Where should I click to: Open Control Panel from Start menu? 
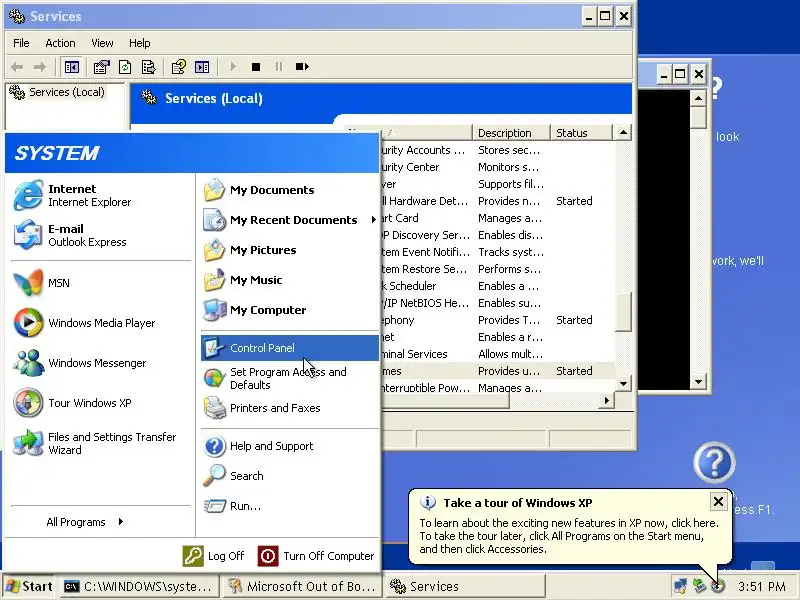(289, 348)
